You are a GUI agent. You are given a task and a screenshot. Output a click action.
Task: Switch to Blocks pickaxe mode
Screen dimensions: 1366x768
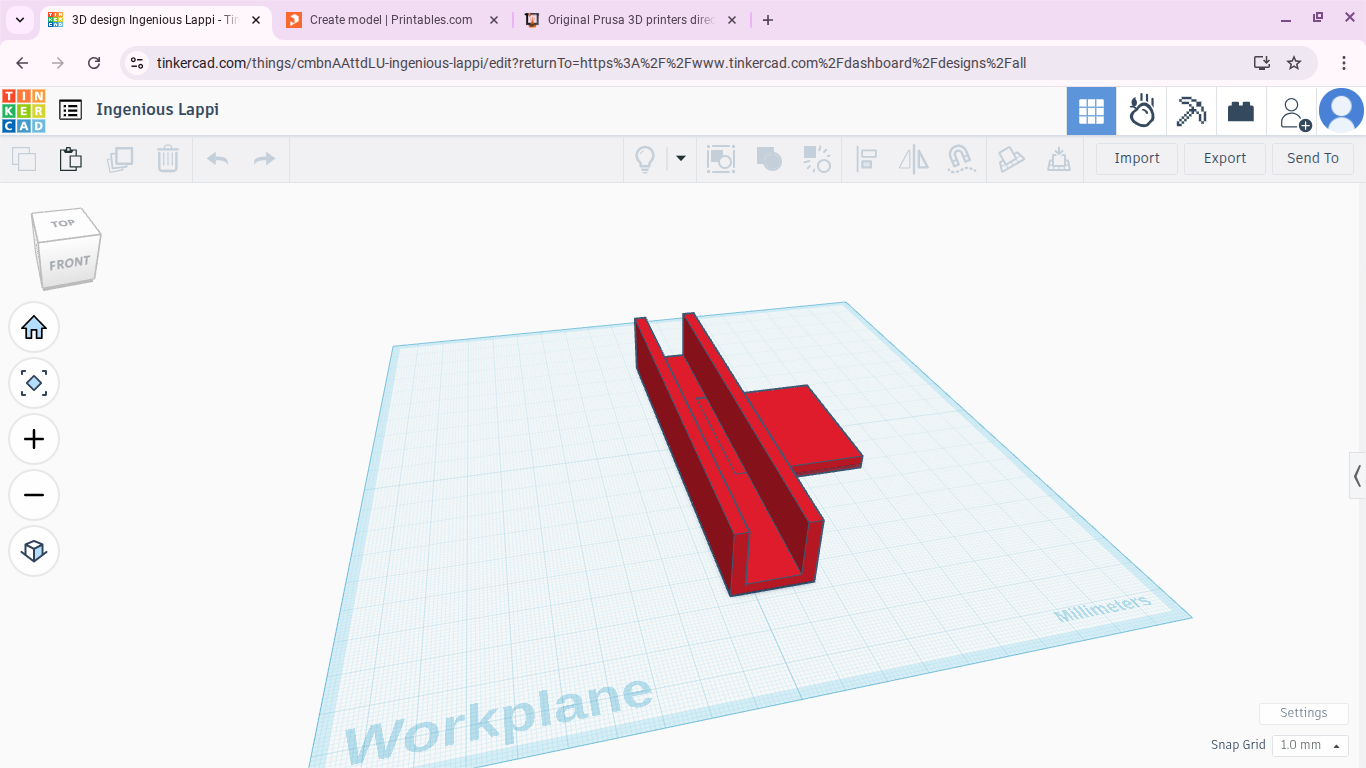[x=1191, y=111]
